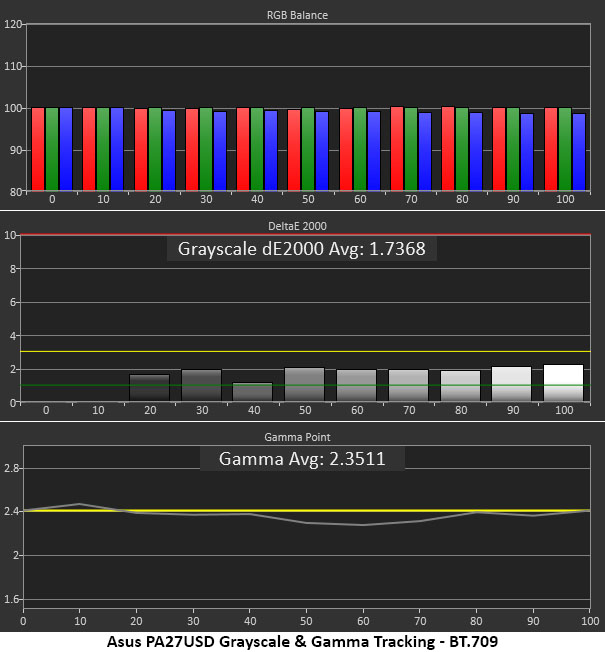Click the DeltaE bar at 30
605x652 pixels.
tap(202, 385)
